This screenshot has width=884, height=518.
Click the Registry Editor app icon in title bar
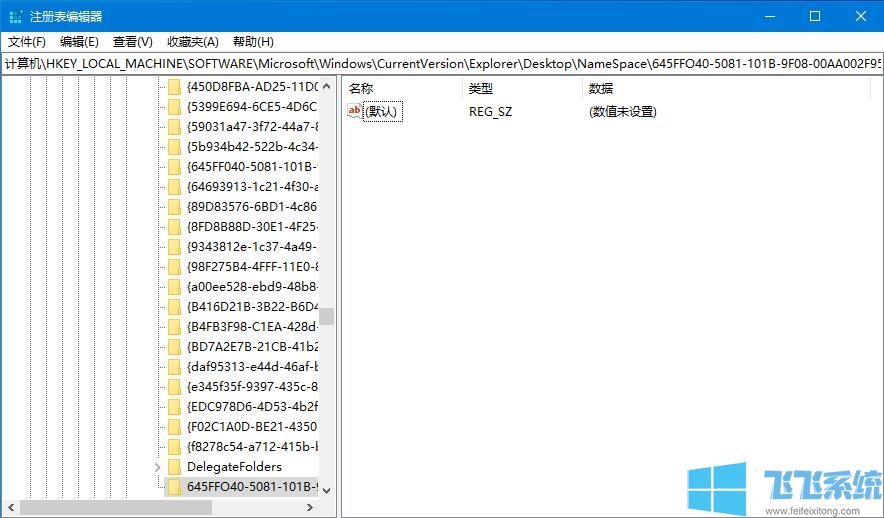click(16, 16)
